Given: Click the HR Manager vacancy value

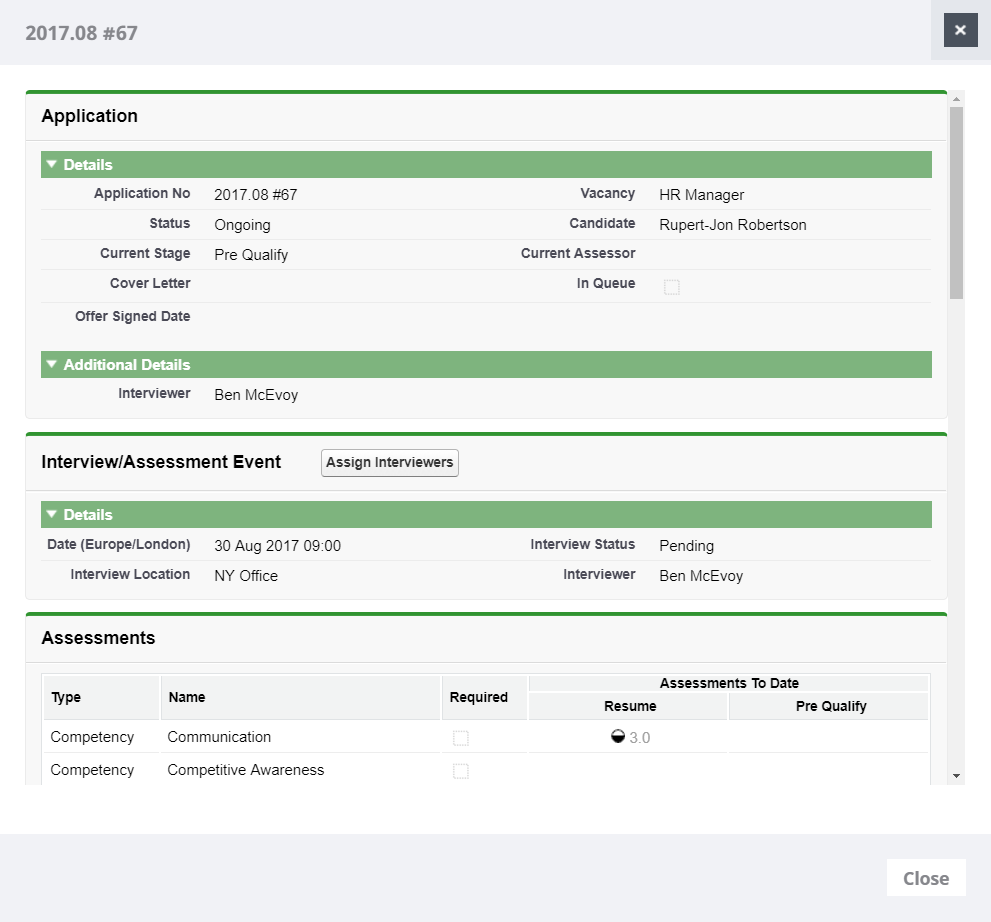Looking at the screenshot, I should click(x=701, y=195).
